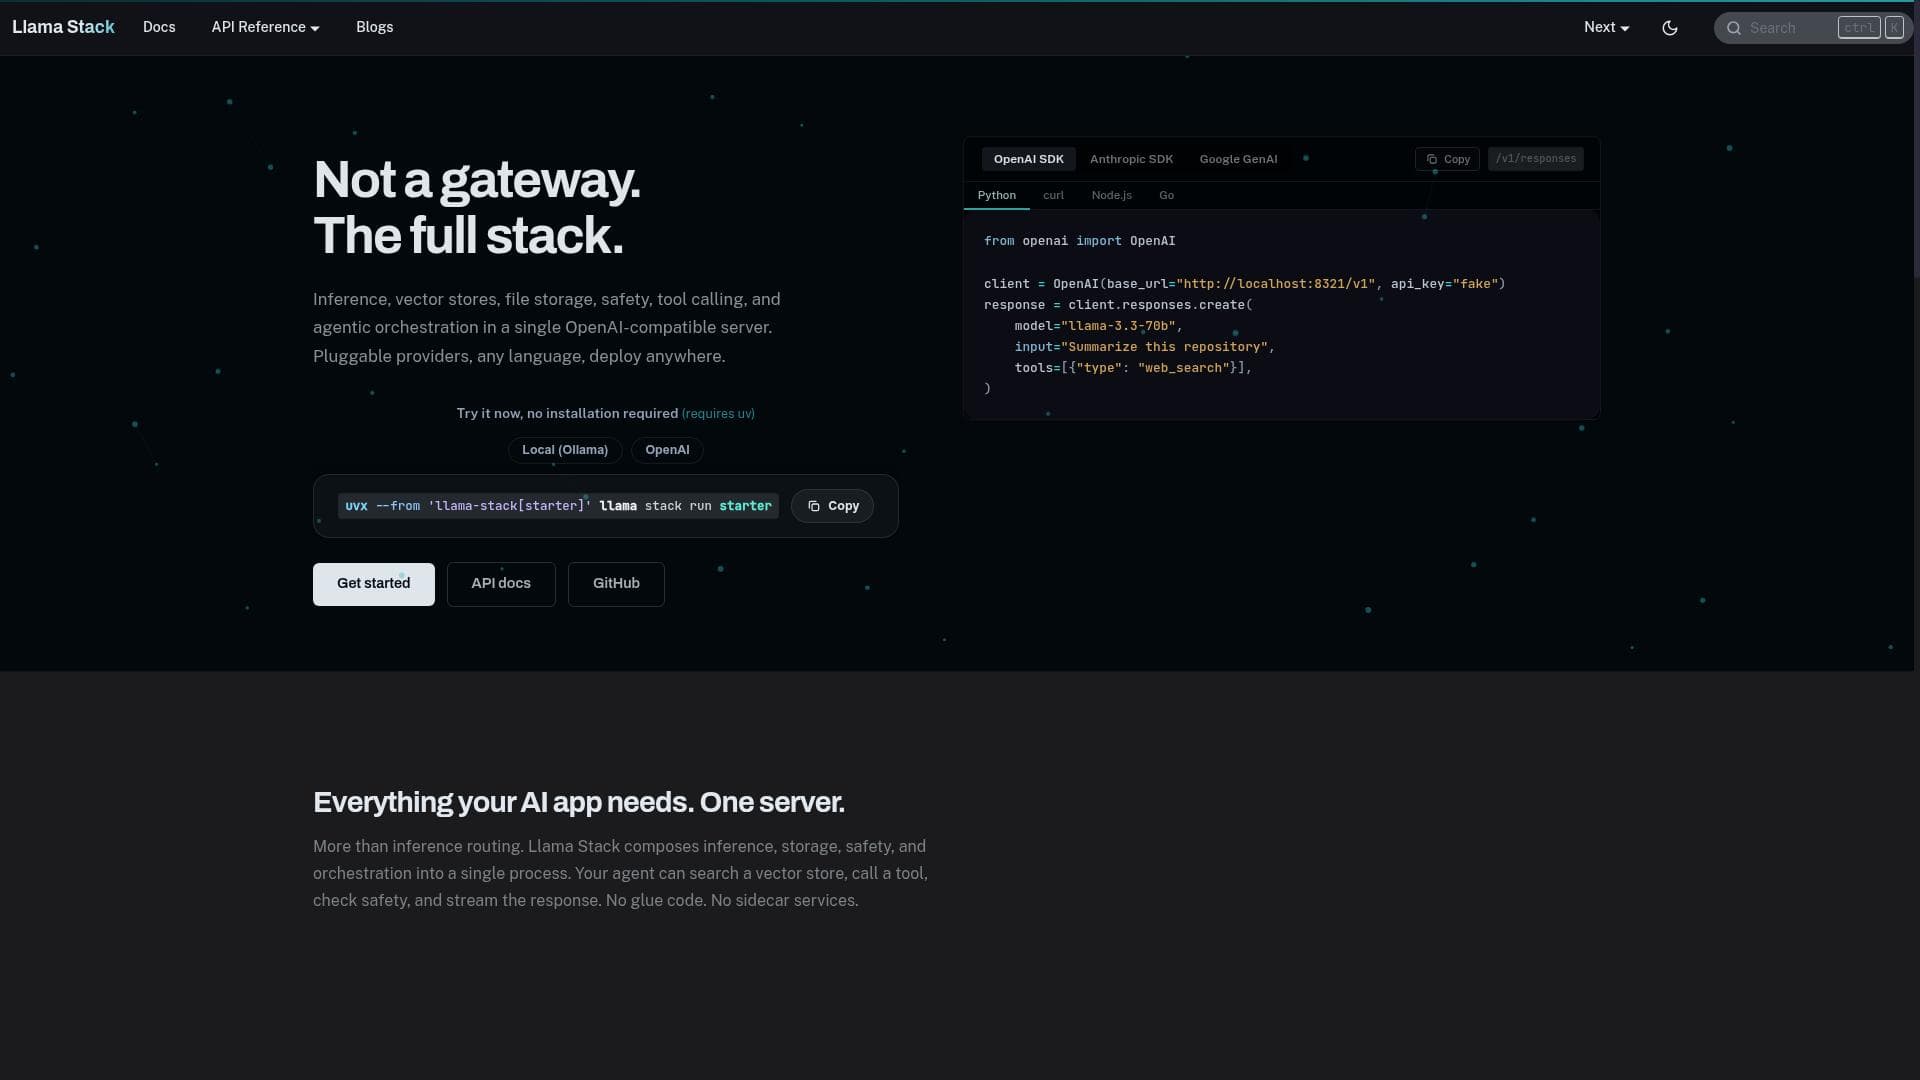Viewport: 1920px width, 1080px height.
Task: Click the Llama Stack logo
Action: click(x=63, y=27)
